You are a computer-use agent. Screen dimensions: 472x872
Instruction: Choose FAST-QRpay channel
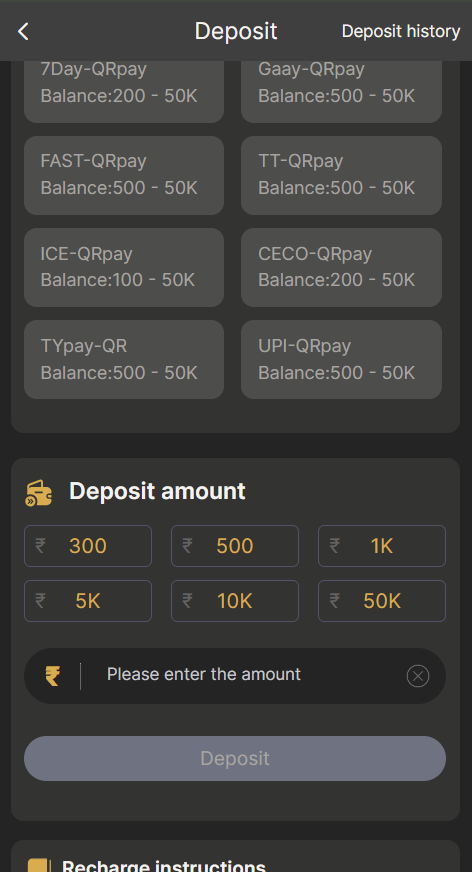(123, 175)
